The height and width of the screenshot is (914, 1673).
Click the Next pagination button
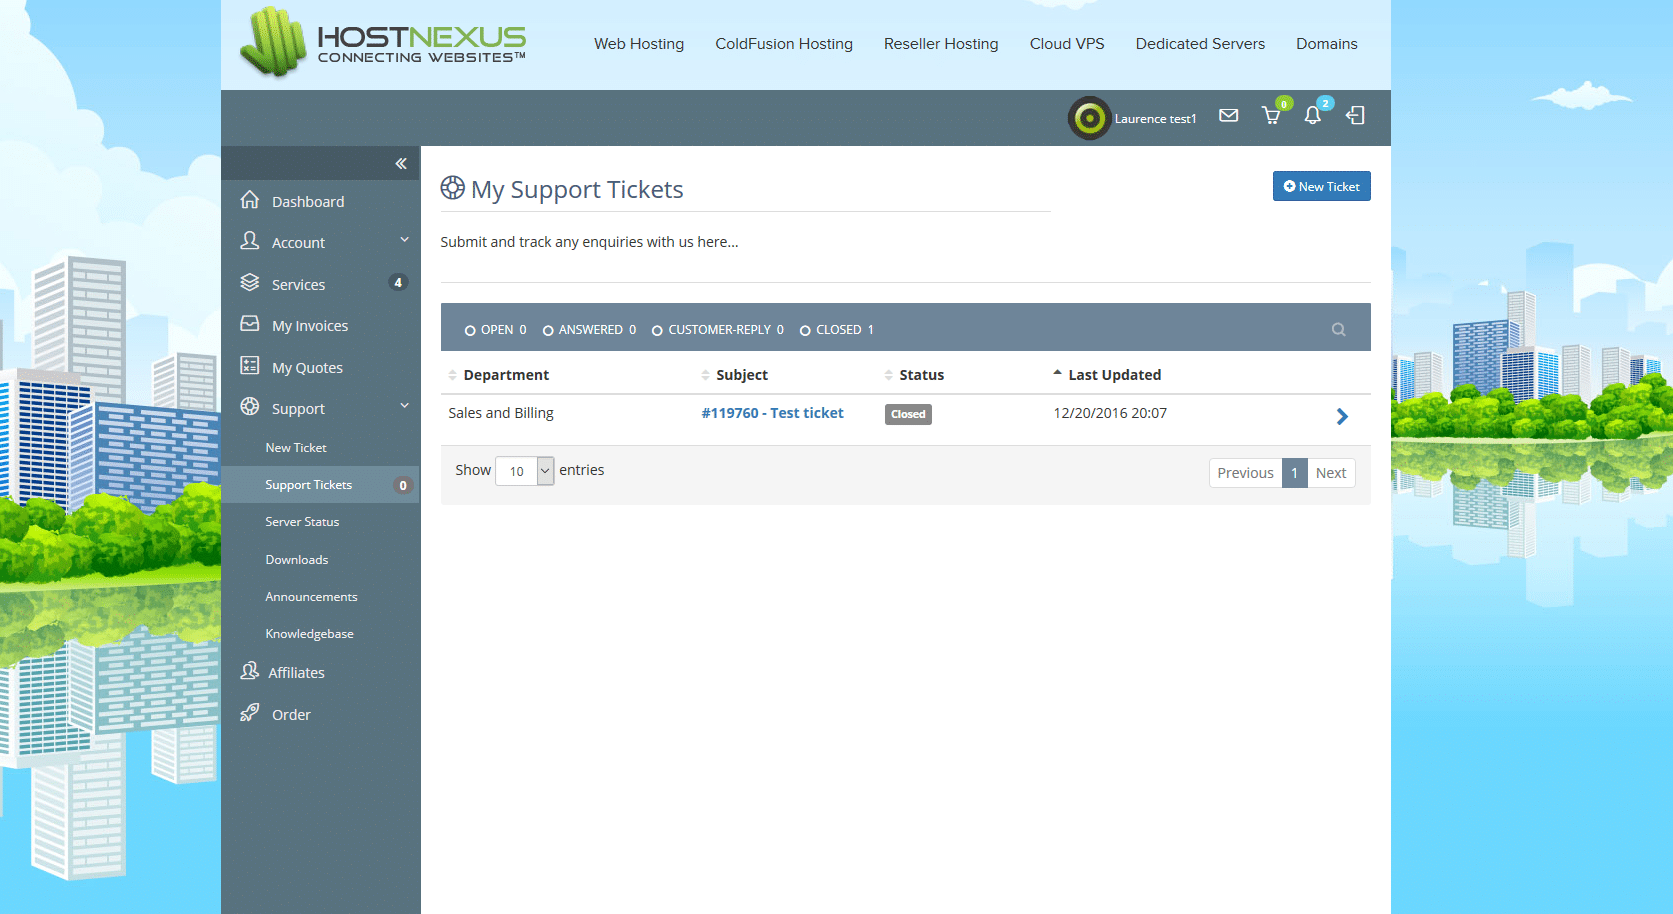1330,473
